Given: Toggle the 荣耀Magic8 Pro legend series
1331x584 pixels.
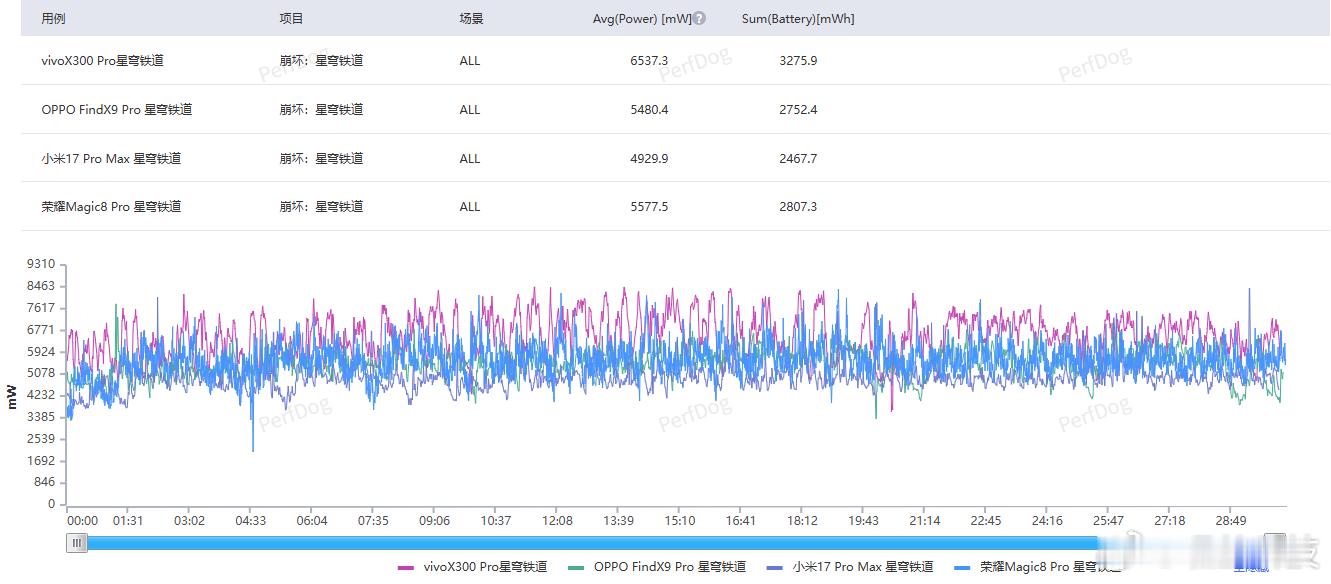Looking at the screenshot, I should (x=1038, y=566).
